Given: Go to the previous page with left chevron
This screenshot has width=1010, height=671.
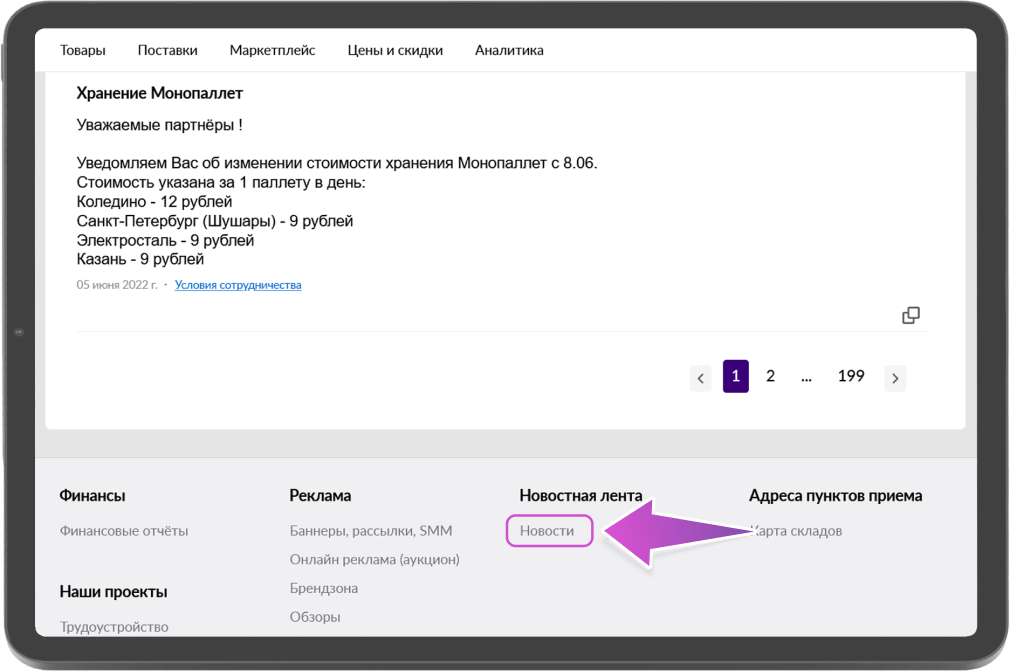Looking at the screenshot, I should coord(701,378).
